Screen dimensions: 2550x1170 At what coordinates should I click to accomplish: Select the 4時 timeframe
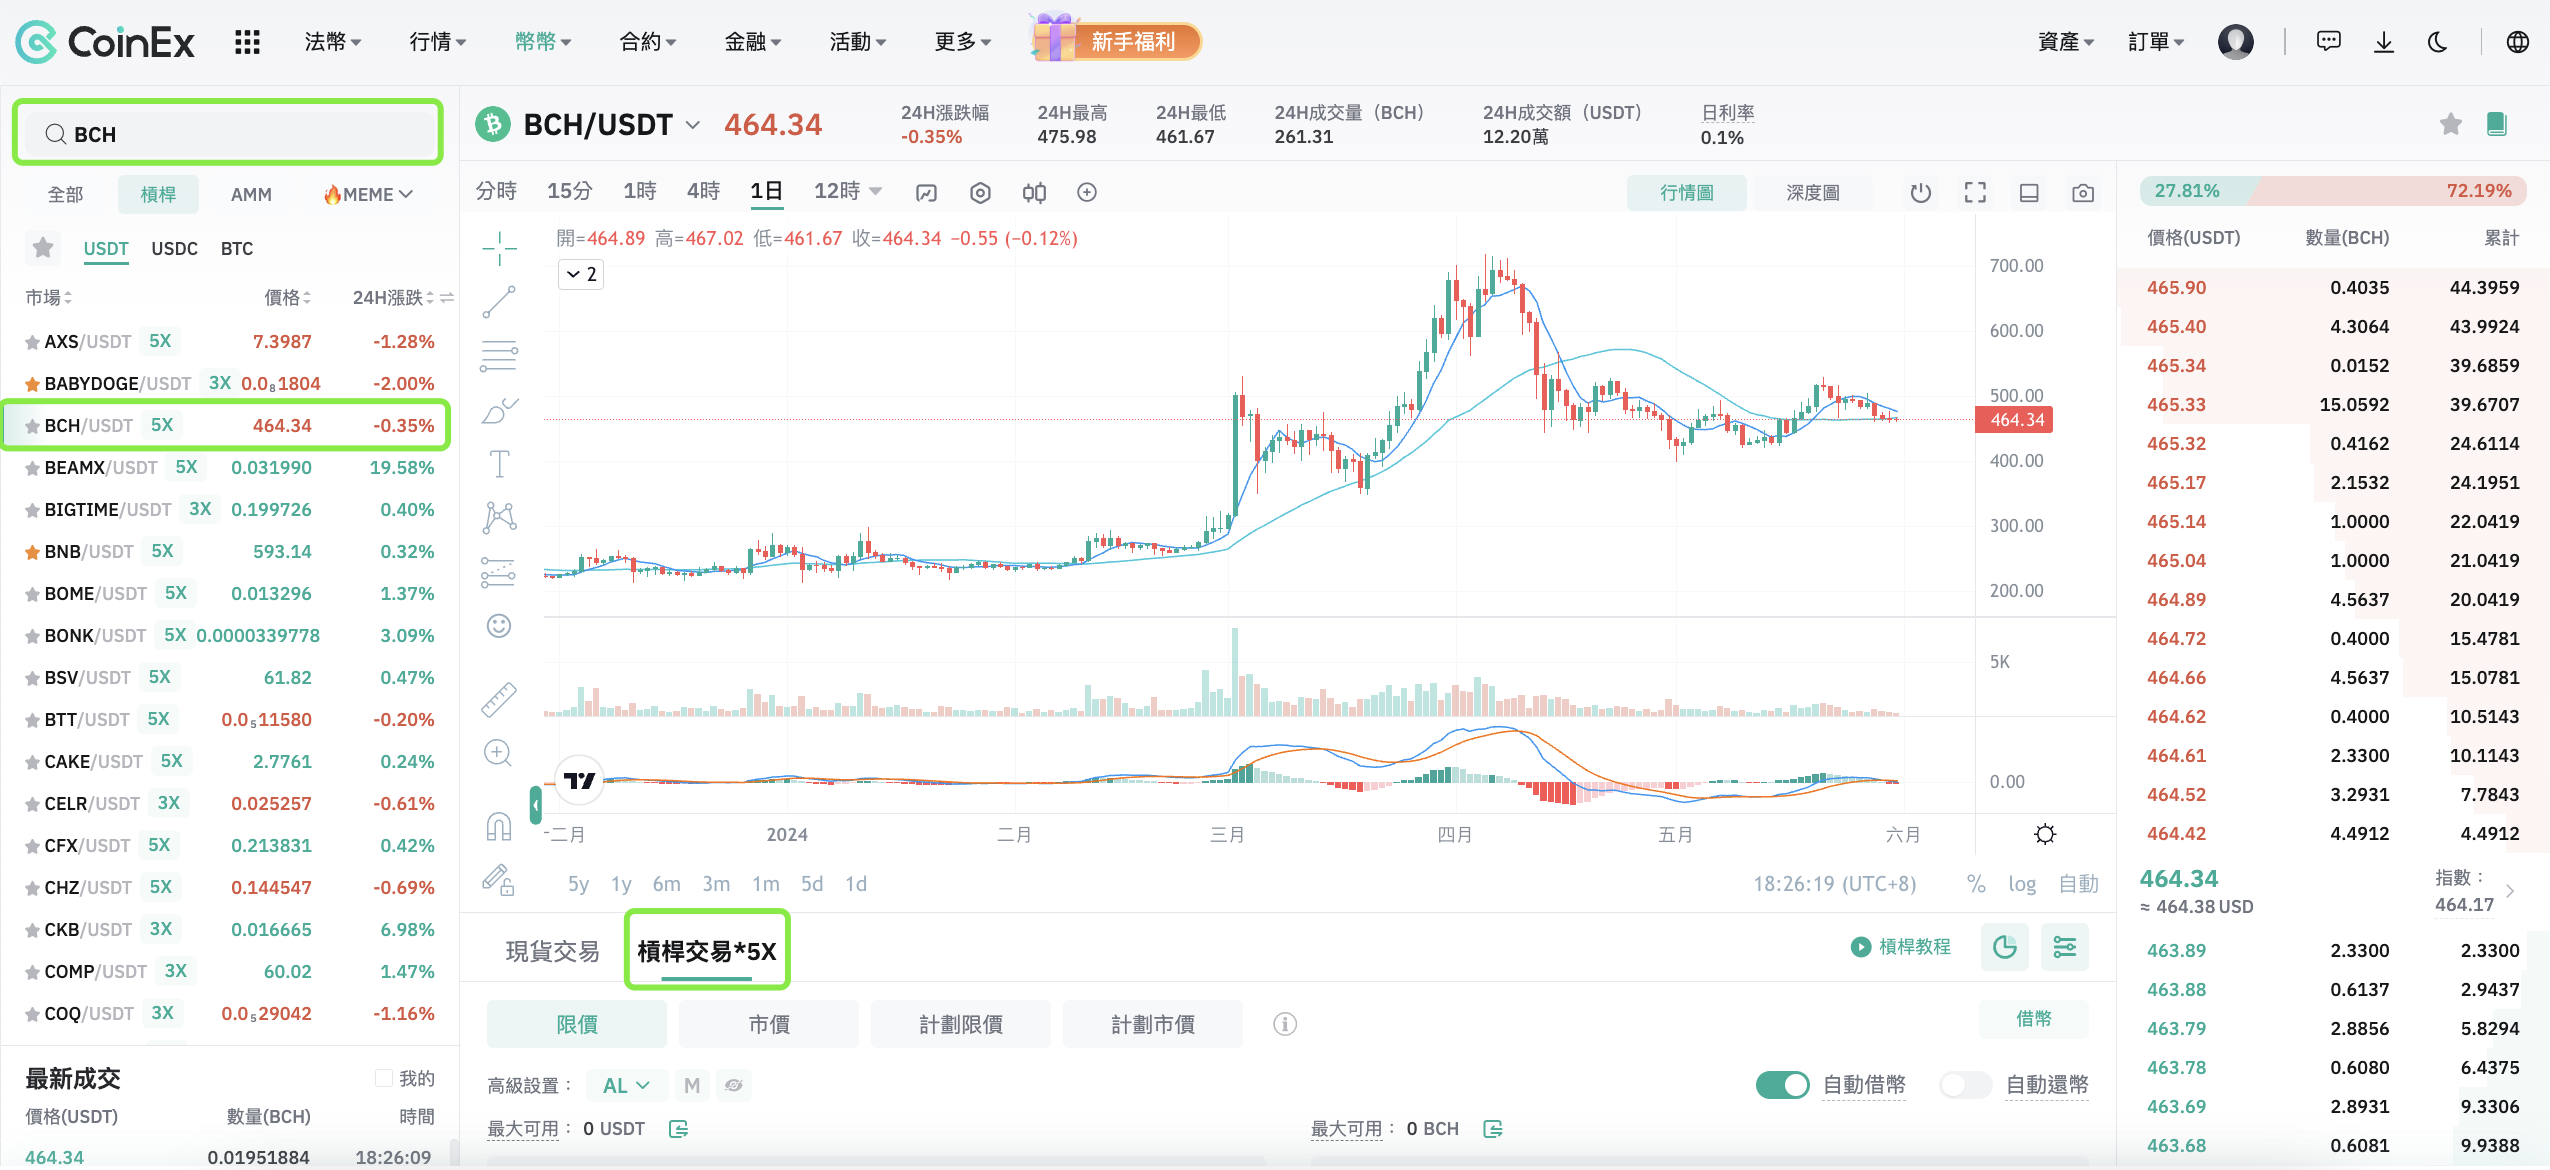[x=703, y=191]
